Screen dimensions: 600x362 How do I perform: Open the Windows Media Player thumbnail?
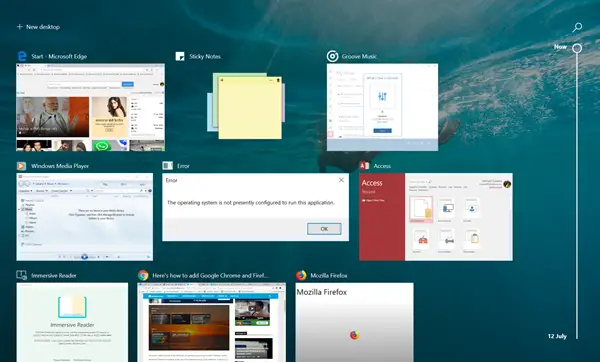coord(85,217)
